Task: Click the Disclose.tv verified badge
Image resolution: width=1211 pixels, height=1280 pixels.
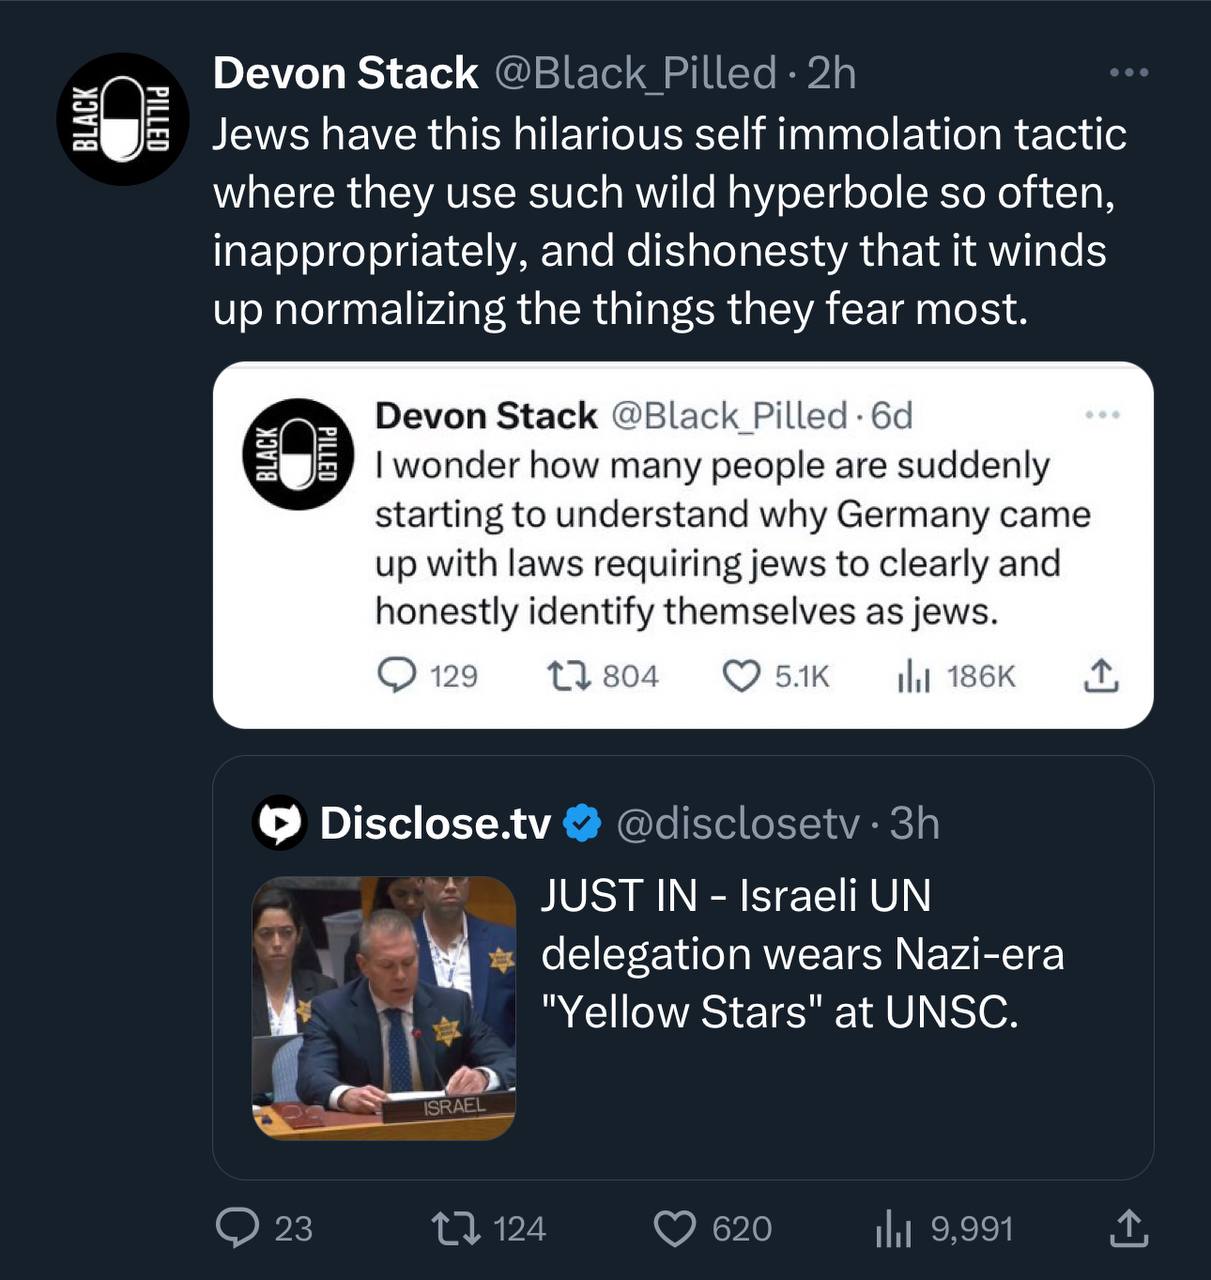Action: (x=582, y=823)
